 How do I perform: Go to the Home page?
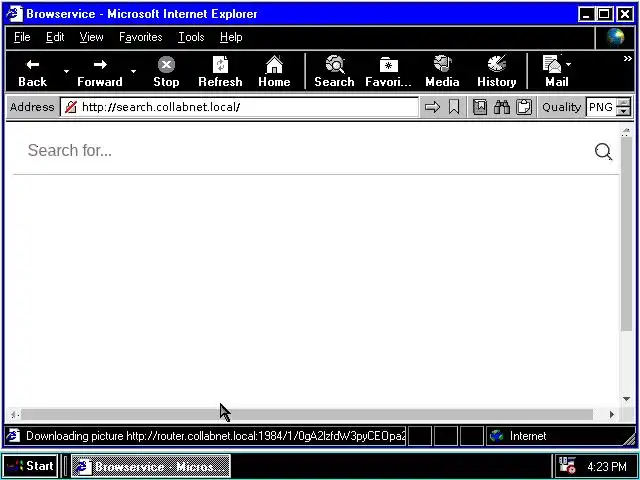pyautogui.click(x=274, y=72)
